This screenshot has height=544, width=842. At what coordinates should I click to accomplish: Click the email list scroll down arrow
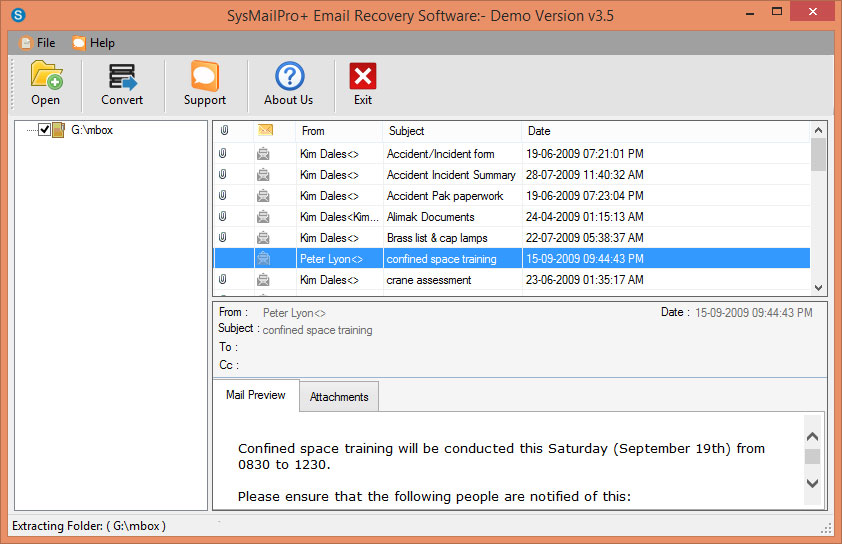(x=818, y=288)
